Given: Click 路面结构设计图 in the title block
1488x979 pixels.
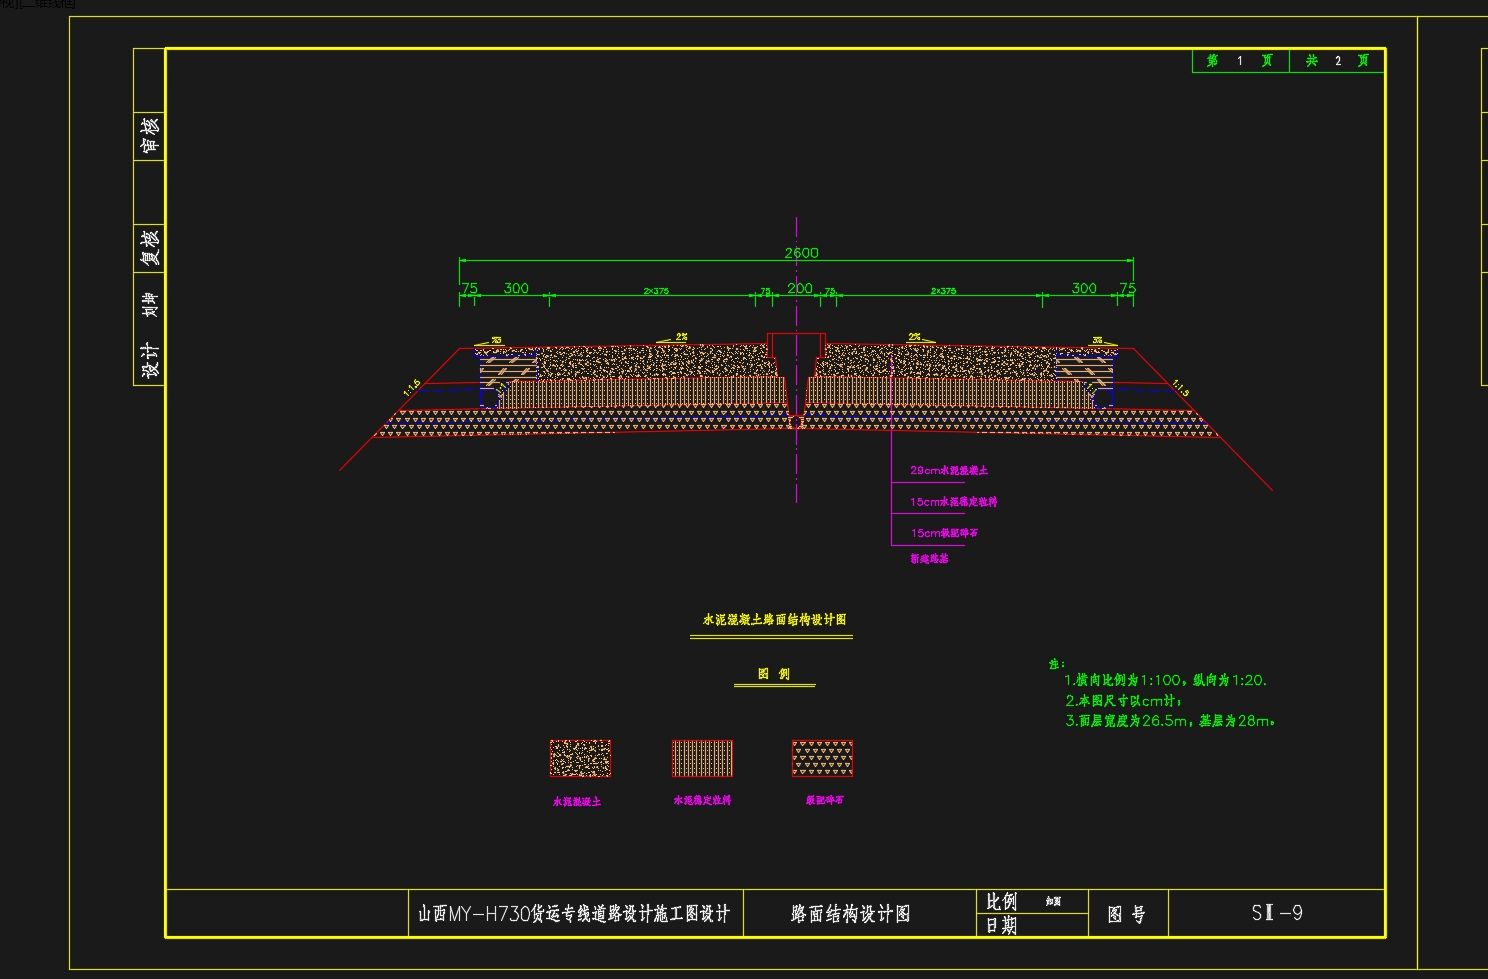Looking at the screenshot, I should tap(851, 914).
